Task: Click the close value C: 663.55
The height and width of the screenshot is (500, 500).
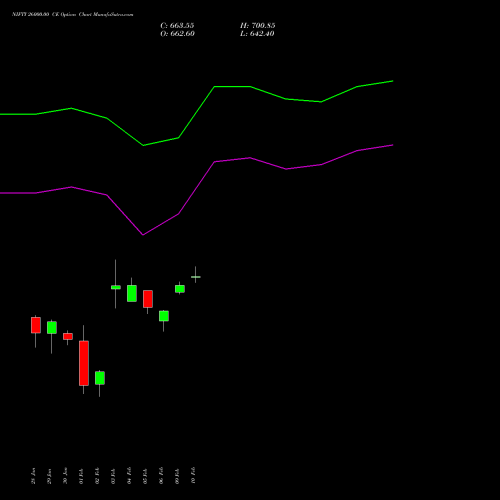Action: pos(177,26)
